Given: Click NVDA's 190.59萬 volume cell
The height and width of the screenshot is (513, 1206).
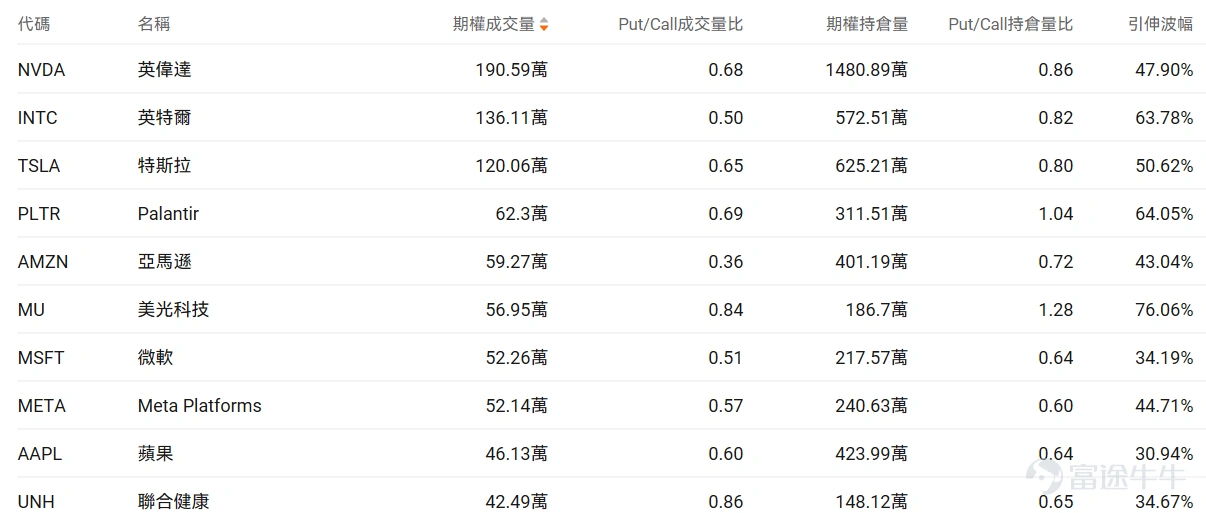Looking at the screenshot, I should 511,70.
